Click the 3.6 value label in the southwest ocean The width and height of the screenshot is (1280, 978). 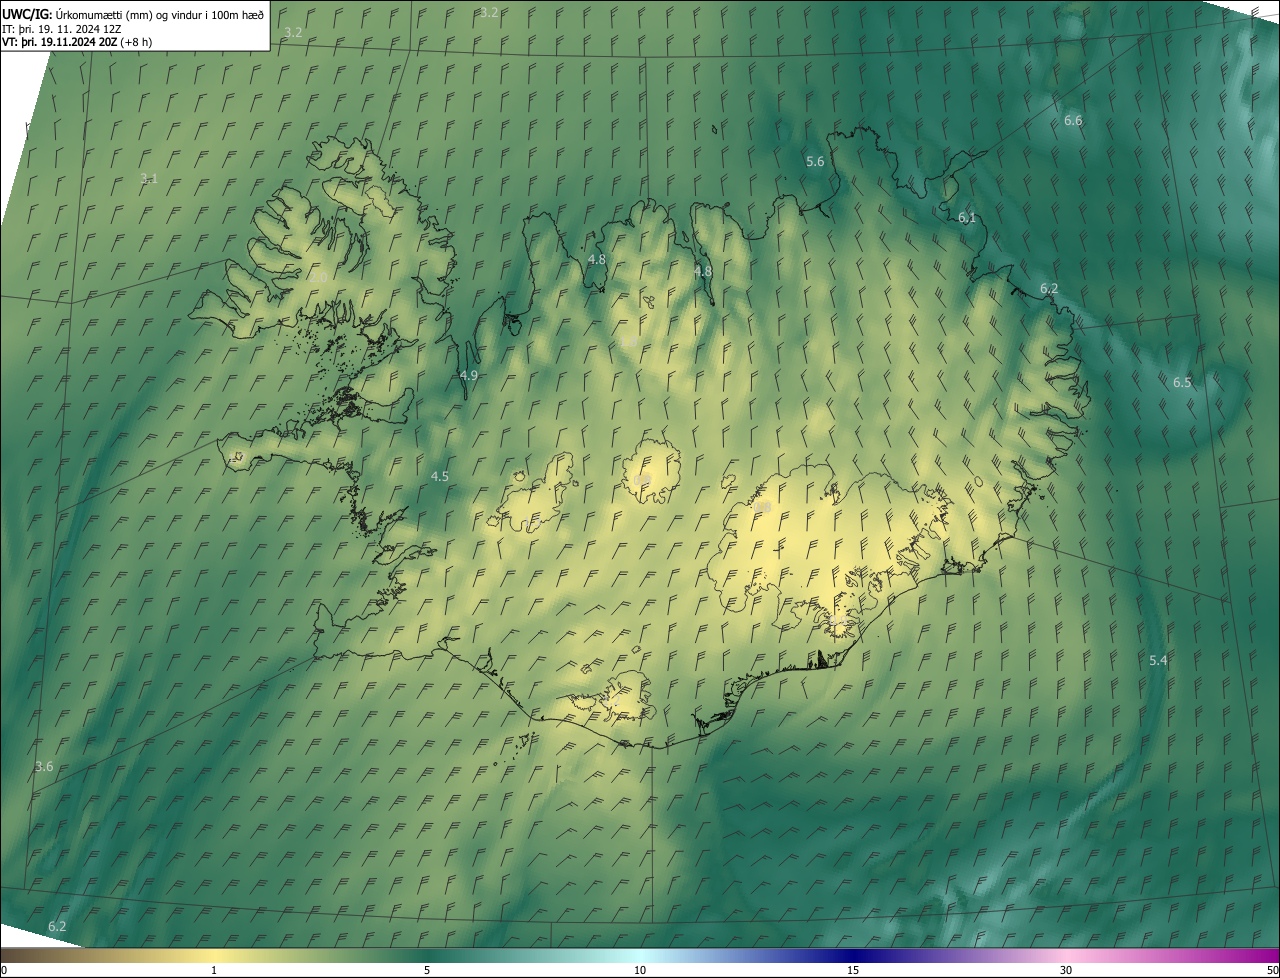pyautogui.click(x=44, y=766)
